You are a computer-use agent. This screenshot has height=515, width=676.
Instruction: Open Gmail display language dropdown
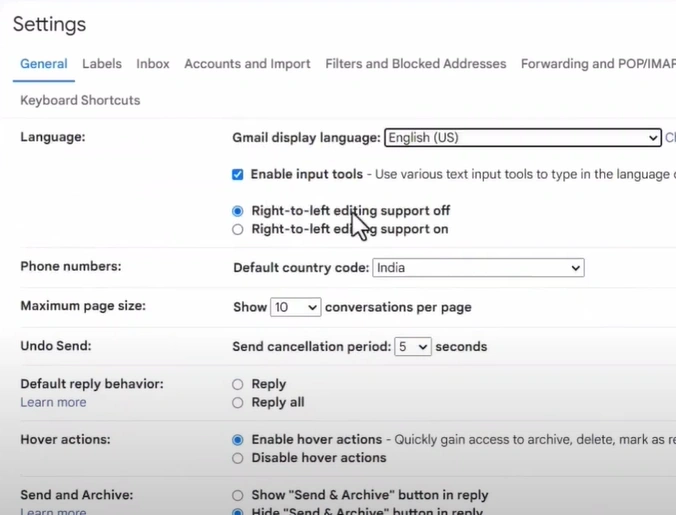pyautogui.click(x=523, y=137)
